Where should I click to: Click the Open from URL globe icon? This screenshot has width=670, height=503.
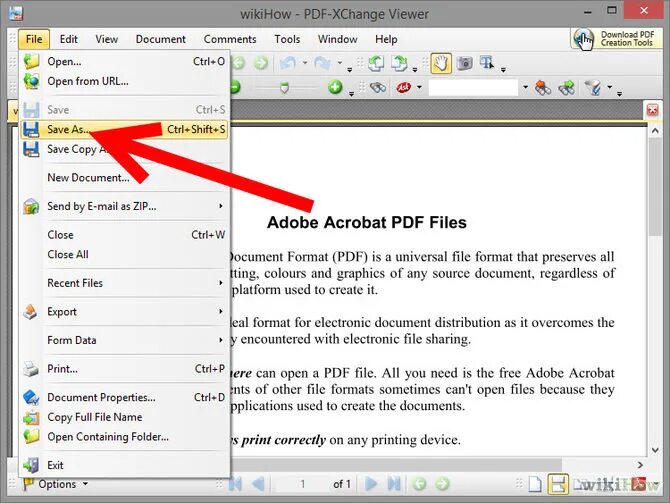pos(31,81)
